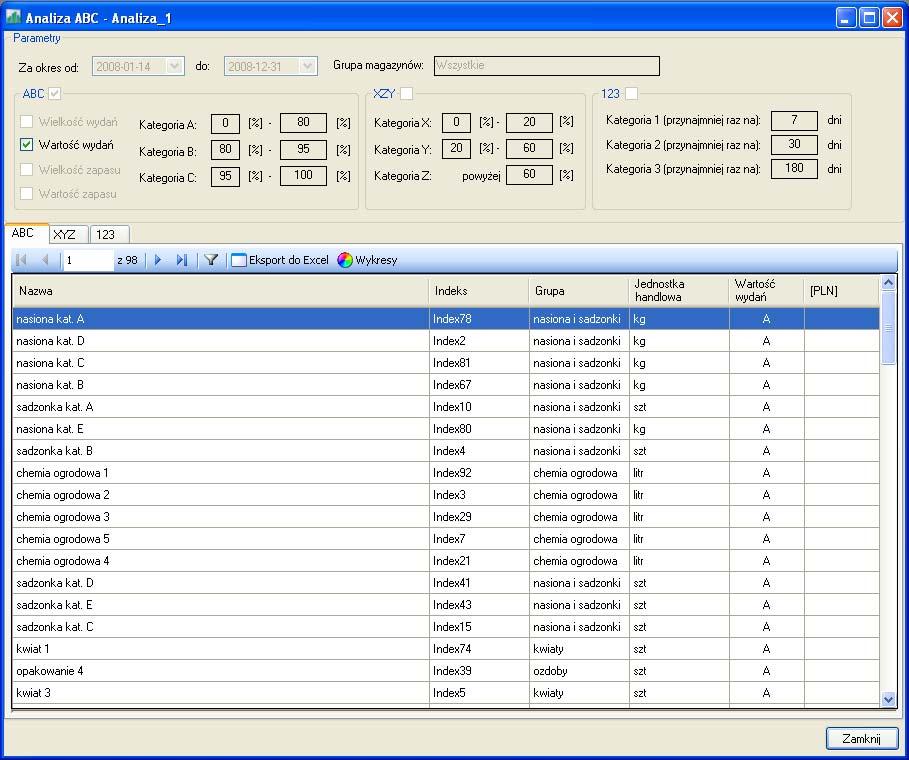Uncheck the Wartość wydań checkbox
Image resolution: width=909 pixels, height=760 pixels.
click(x=26, y=144)
